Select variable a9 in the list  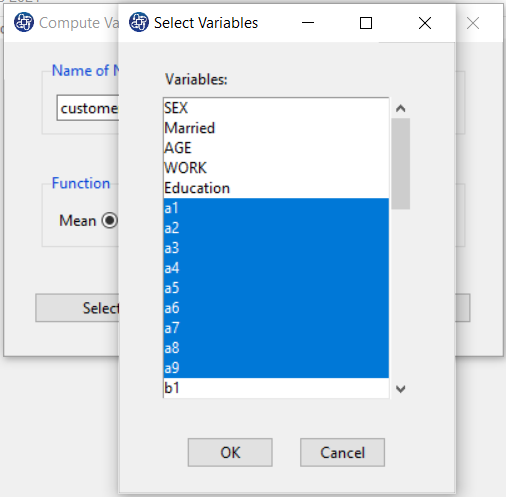click(276, 368)
